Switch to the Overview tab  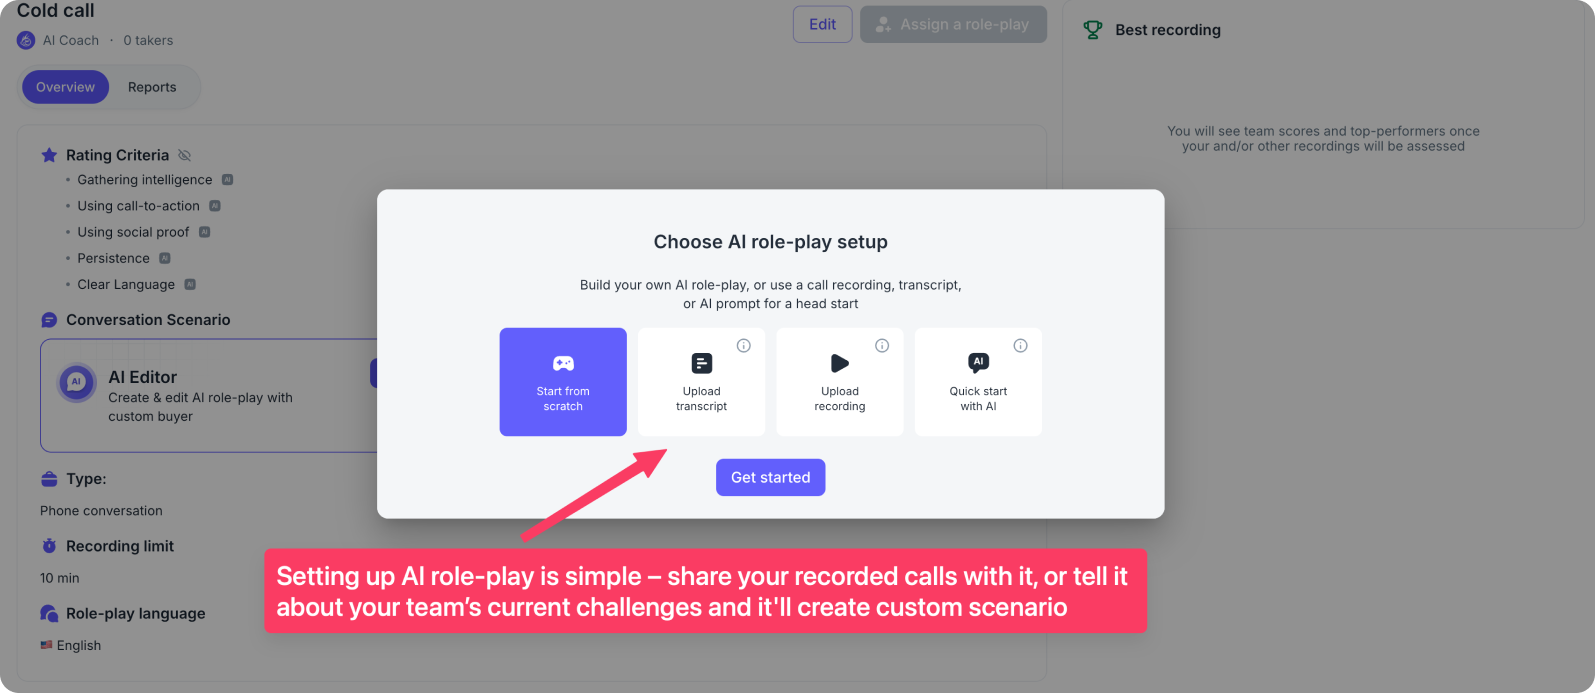tap(65, 87)
